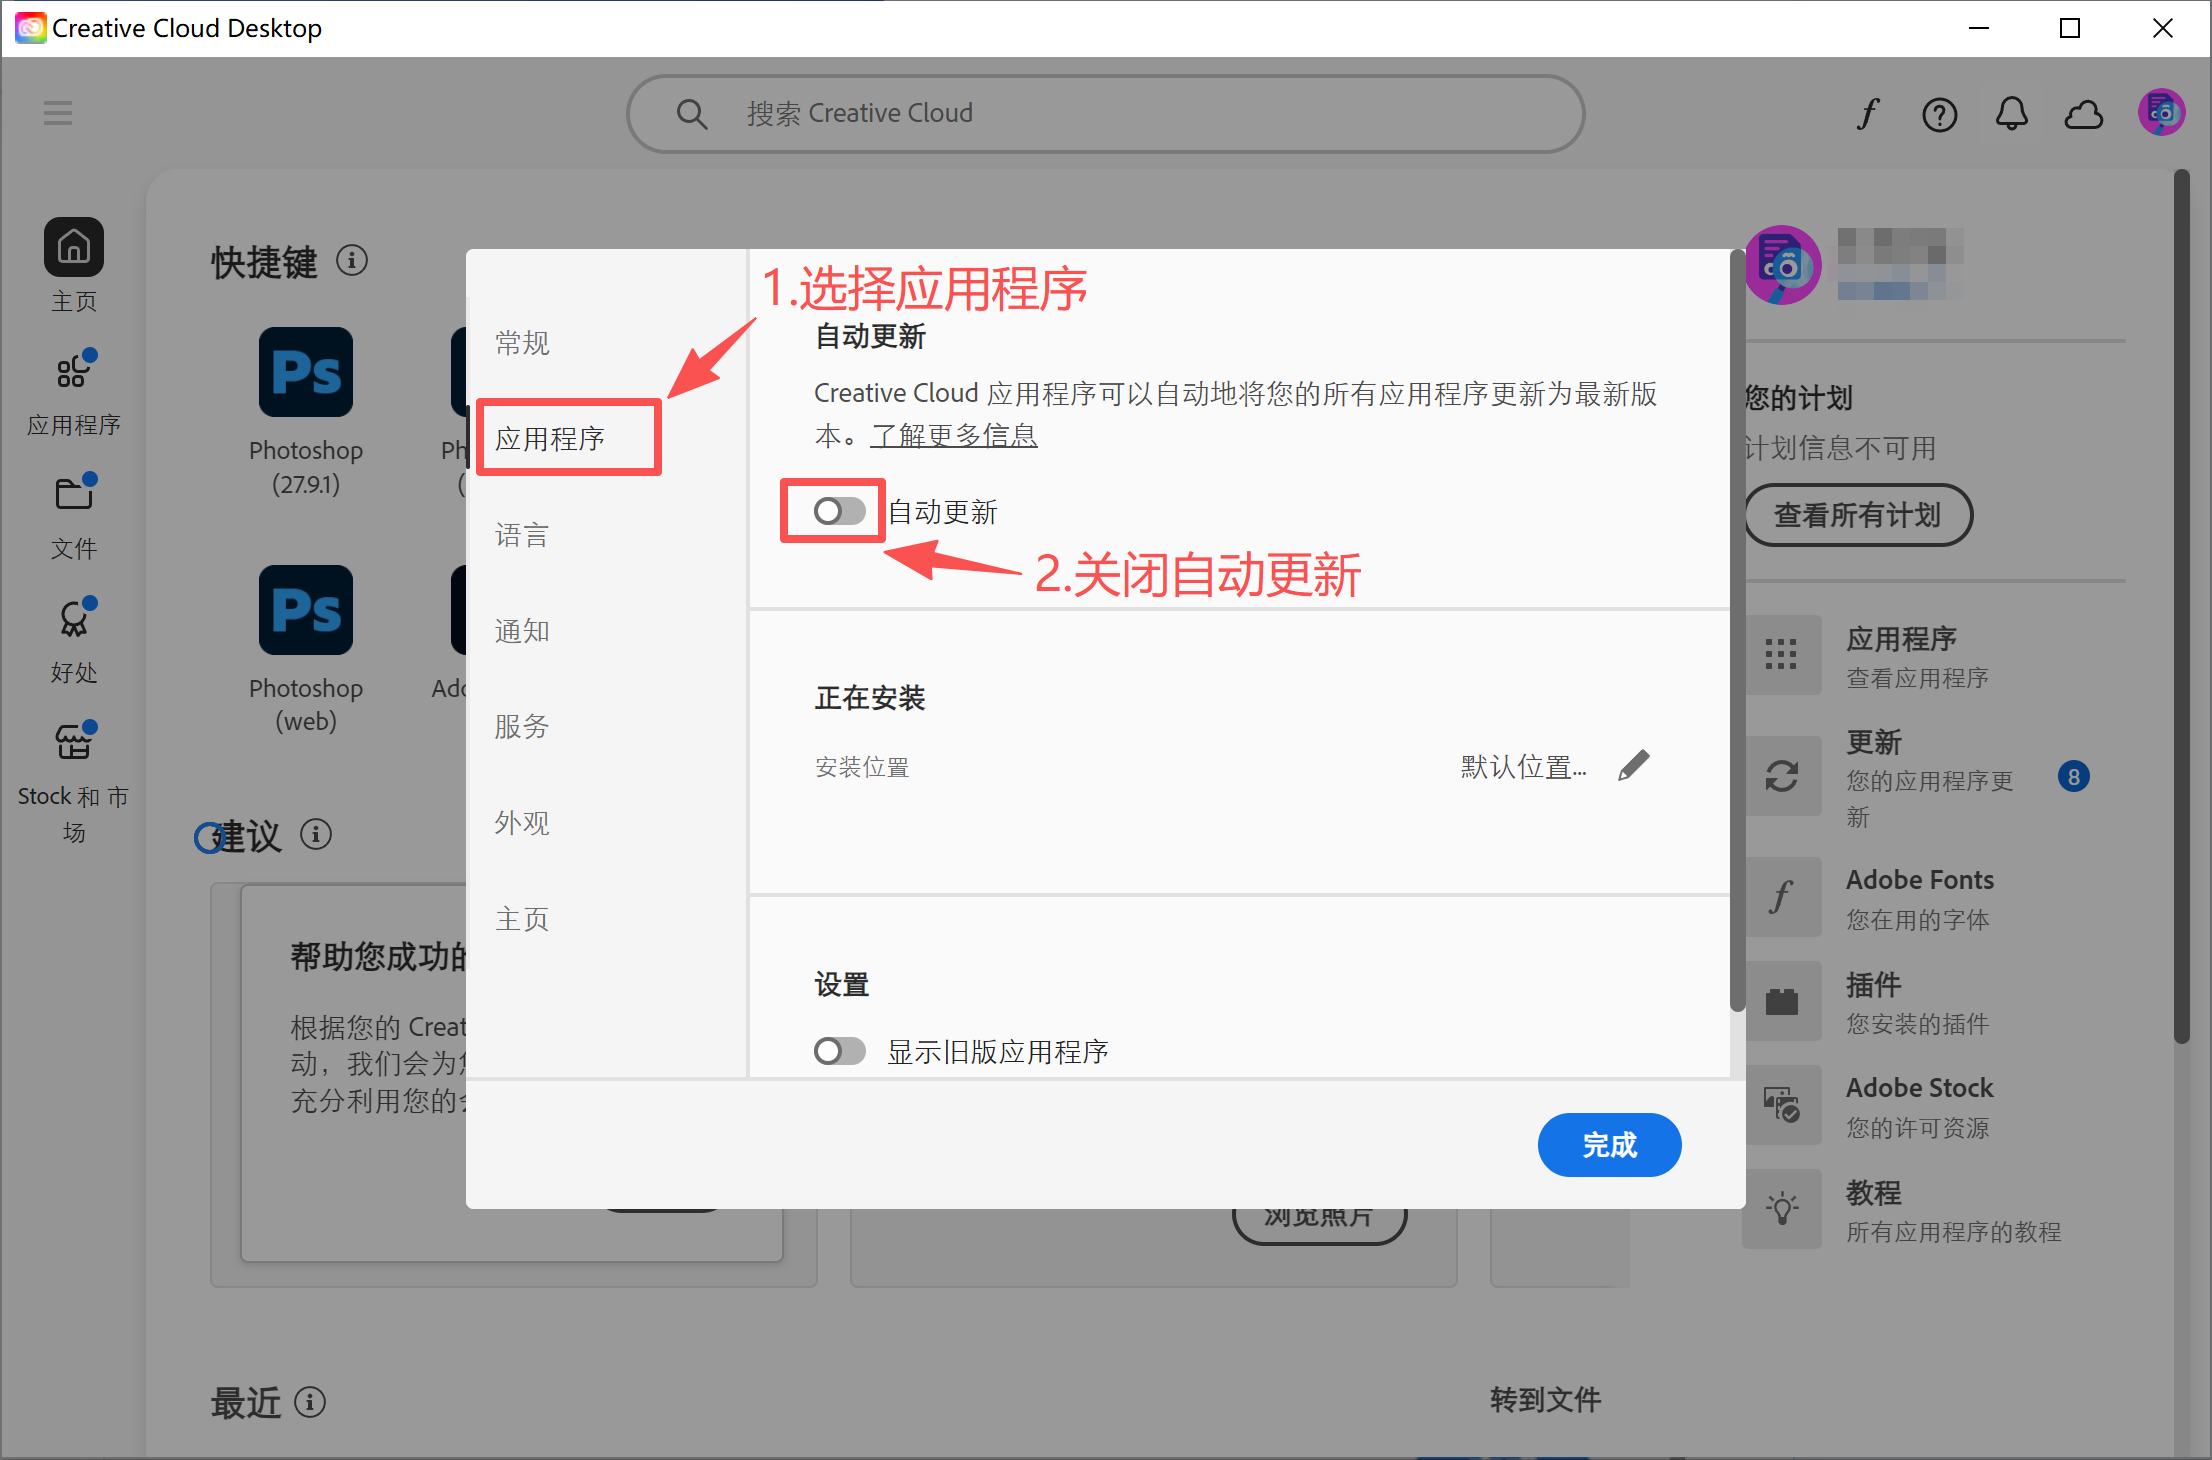The height and width of the screenshot is (1460, 2212).
Task: Open the 教程 lightbulb icon in right panel
Action: tap(1782, 1209)
